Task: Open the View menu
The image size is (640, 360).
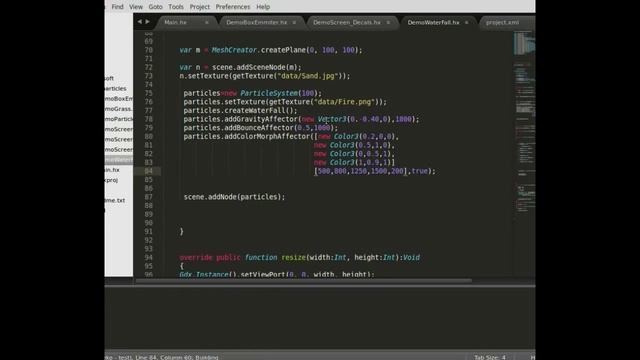Action: [x=136, y=7]
